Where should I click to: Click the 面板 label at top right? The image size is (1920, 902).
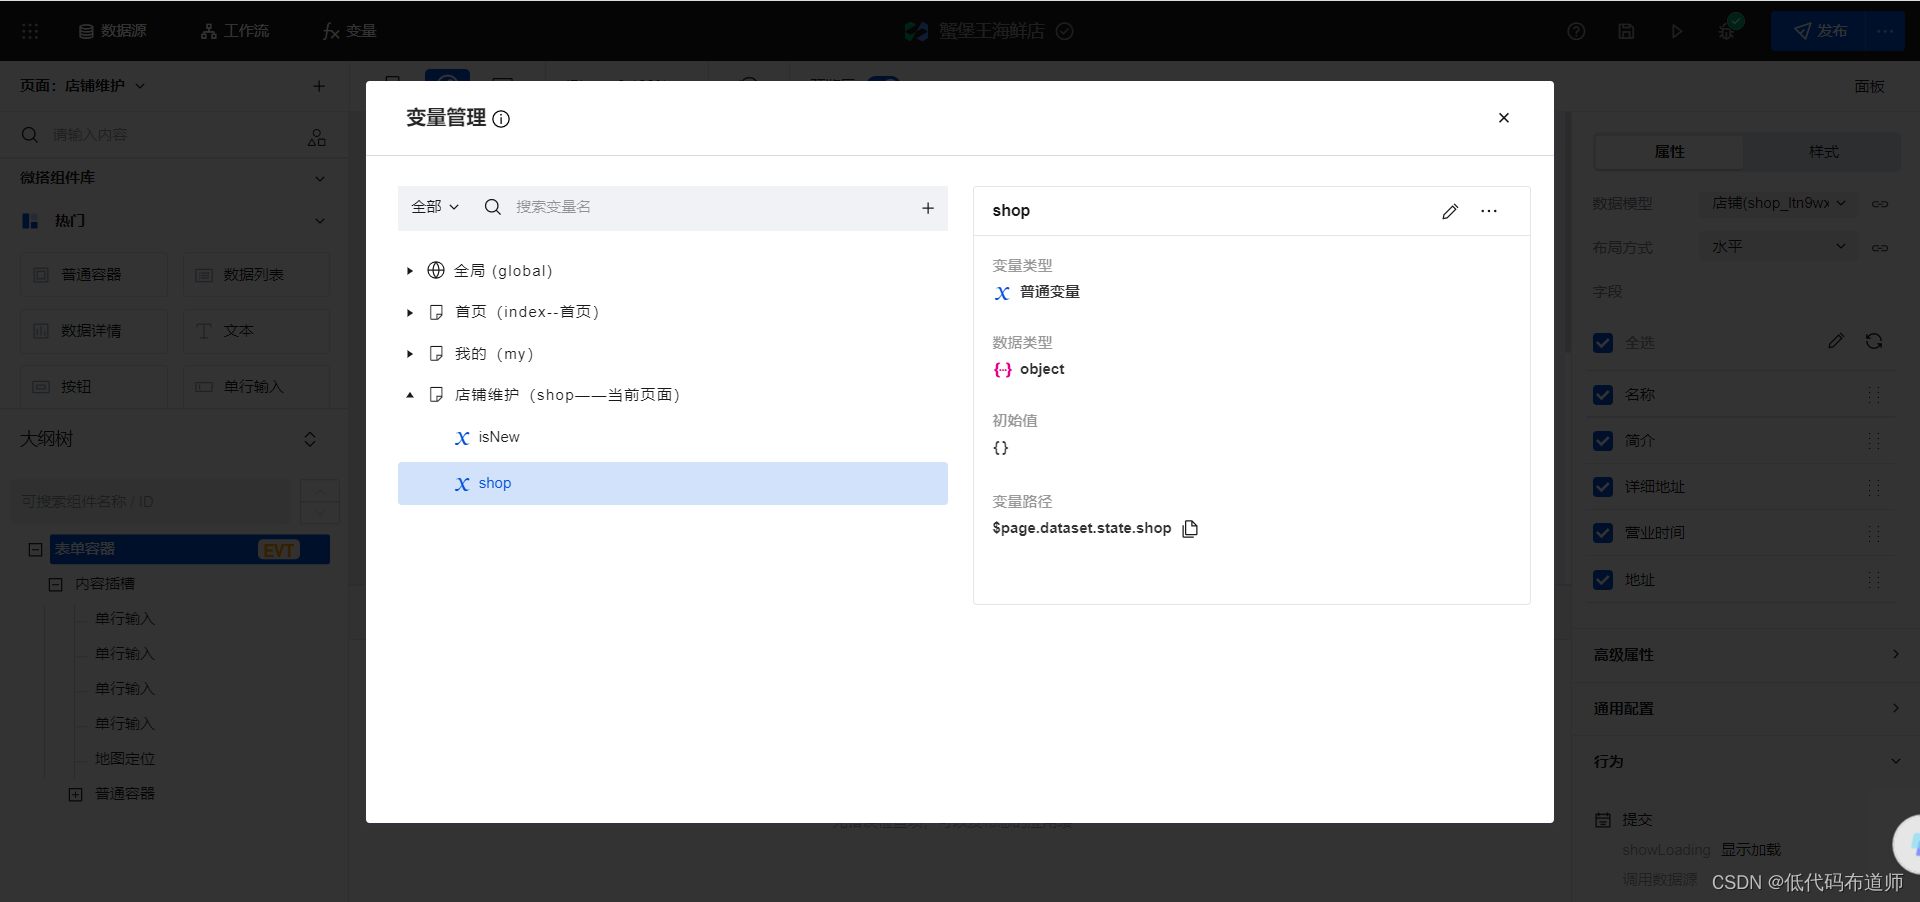pos(1869,87)
